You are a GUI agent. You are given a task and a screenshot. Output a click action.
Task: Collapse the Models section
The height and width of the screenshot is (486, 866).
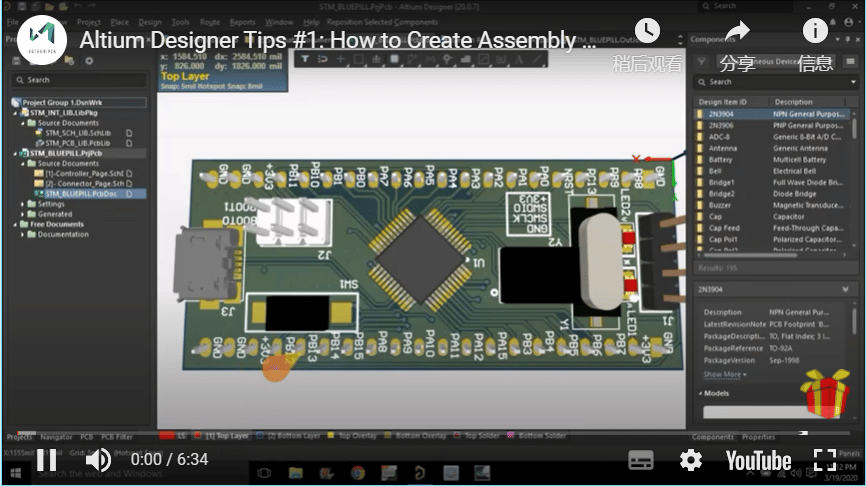tap(700, 393)
